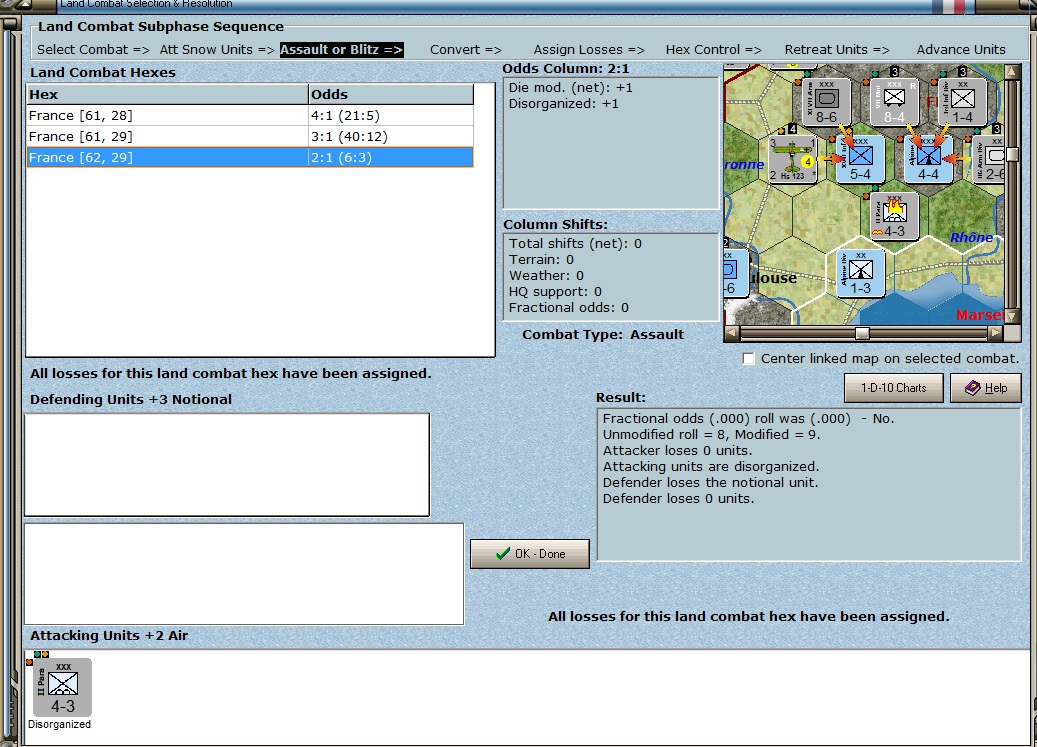
Task: Go to Convert subphase
Action: click(466, 50)
